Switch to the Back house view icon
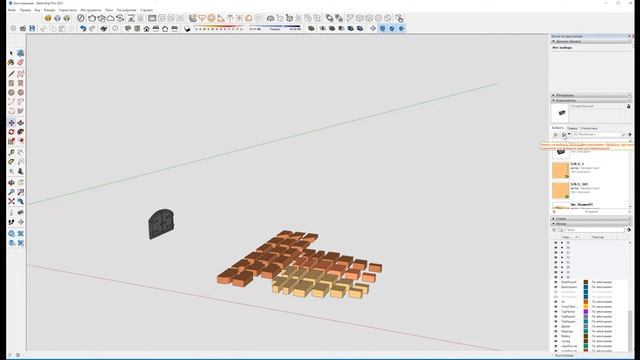 pyautogui.click(x=165, y=29)
